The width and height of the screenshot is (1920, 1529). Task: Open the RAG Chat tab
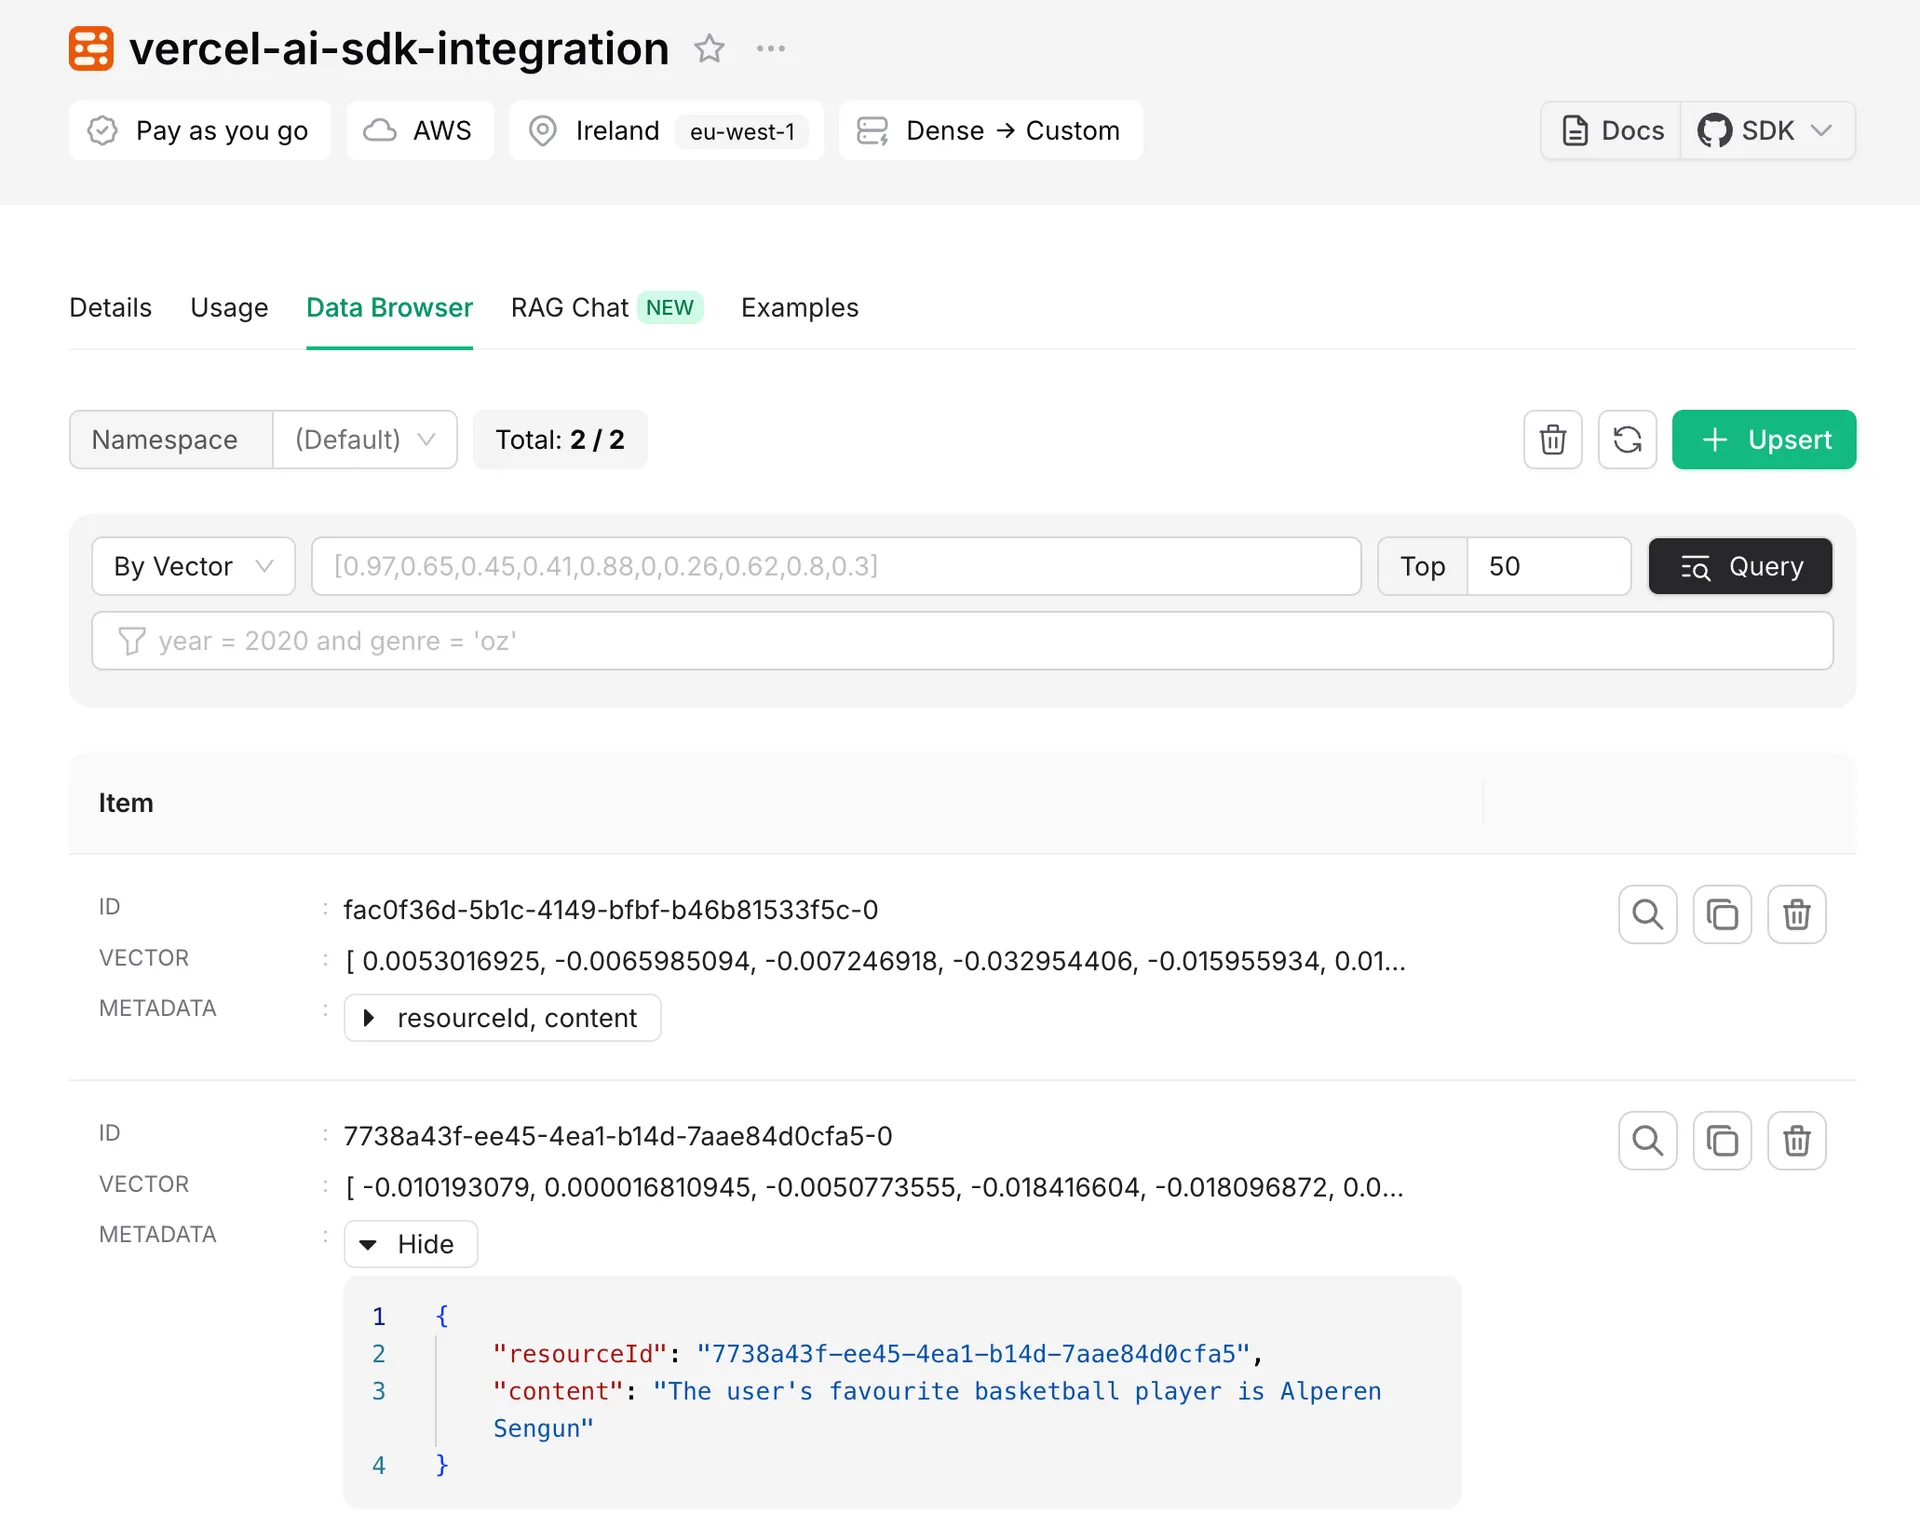pos(607,307)
